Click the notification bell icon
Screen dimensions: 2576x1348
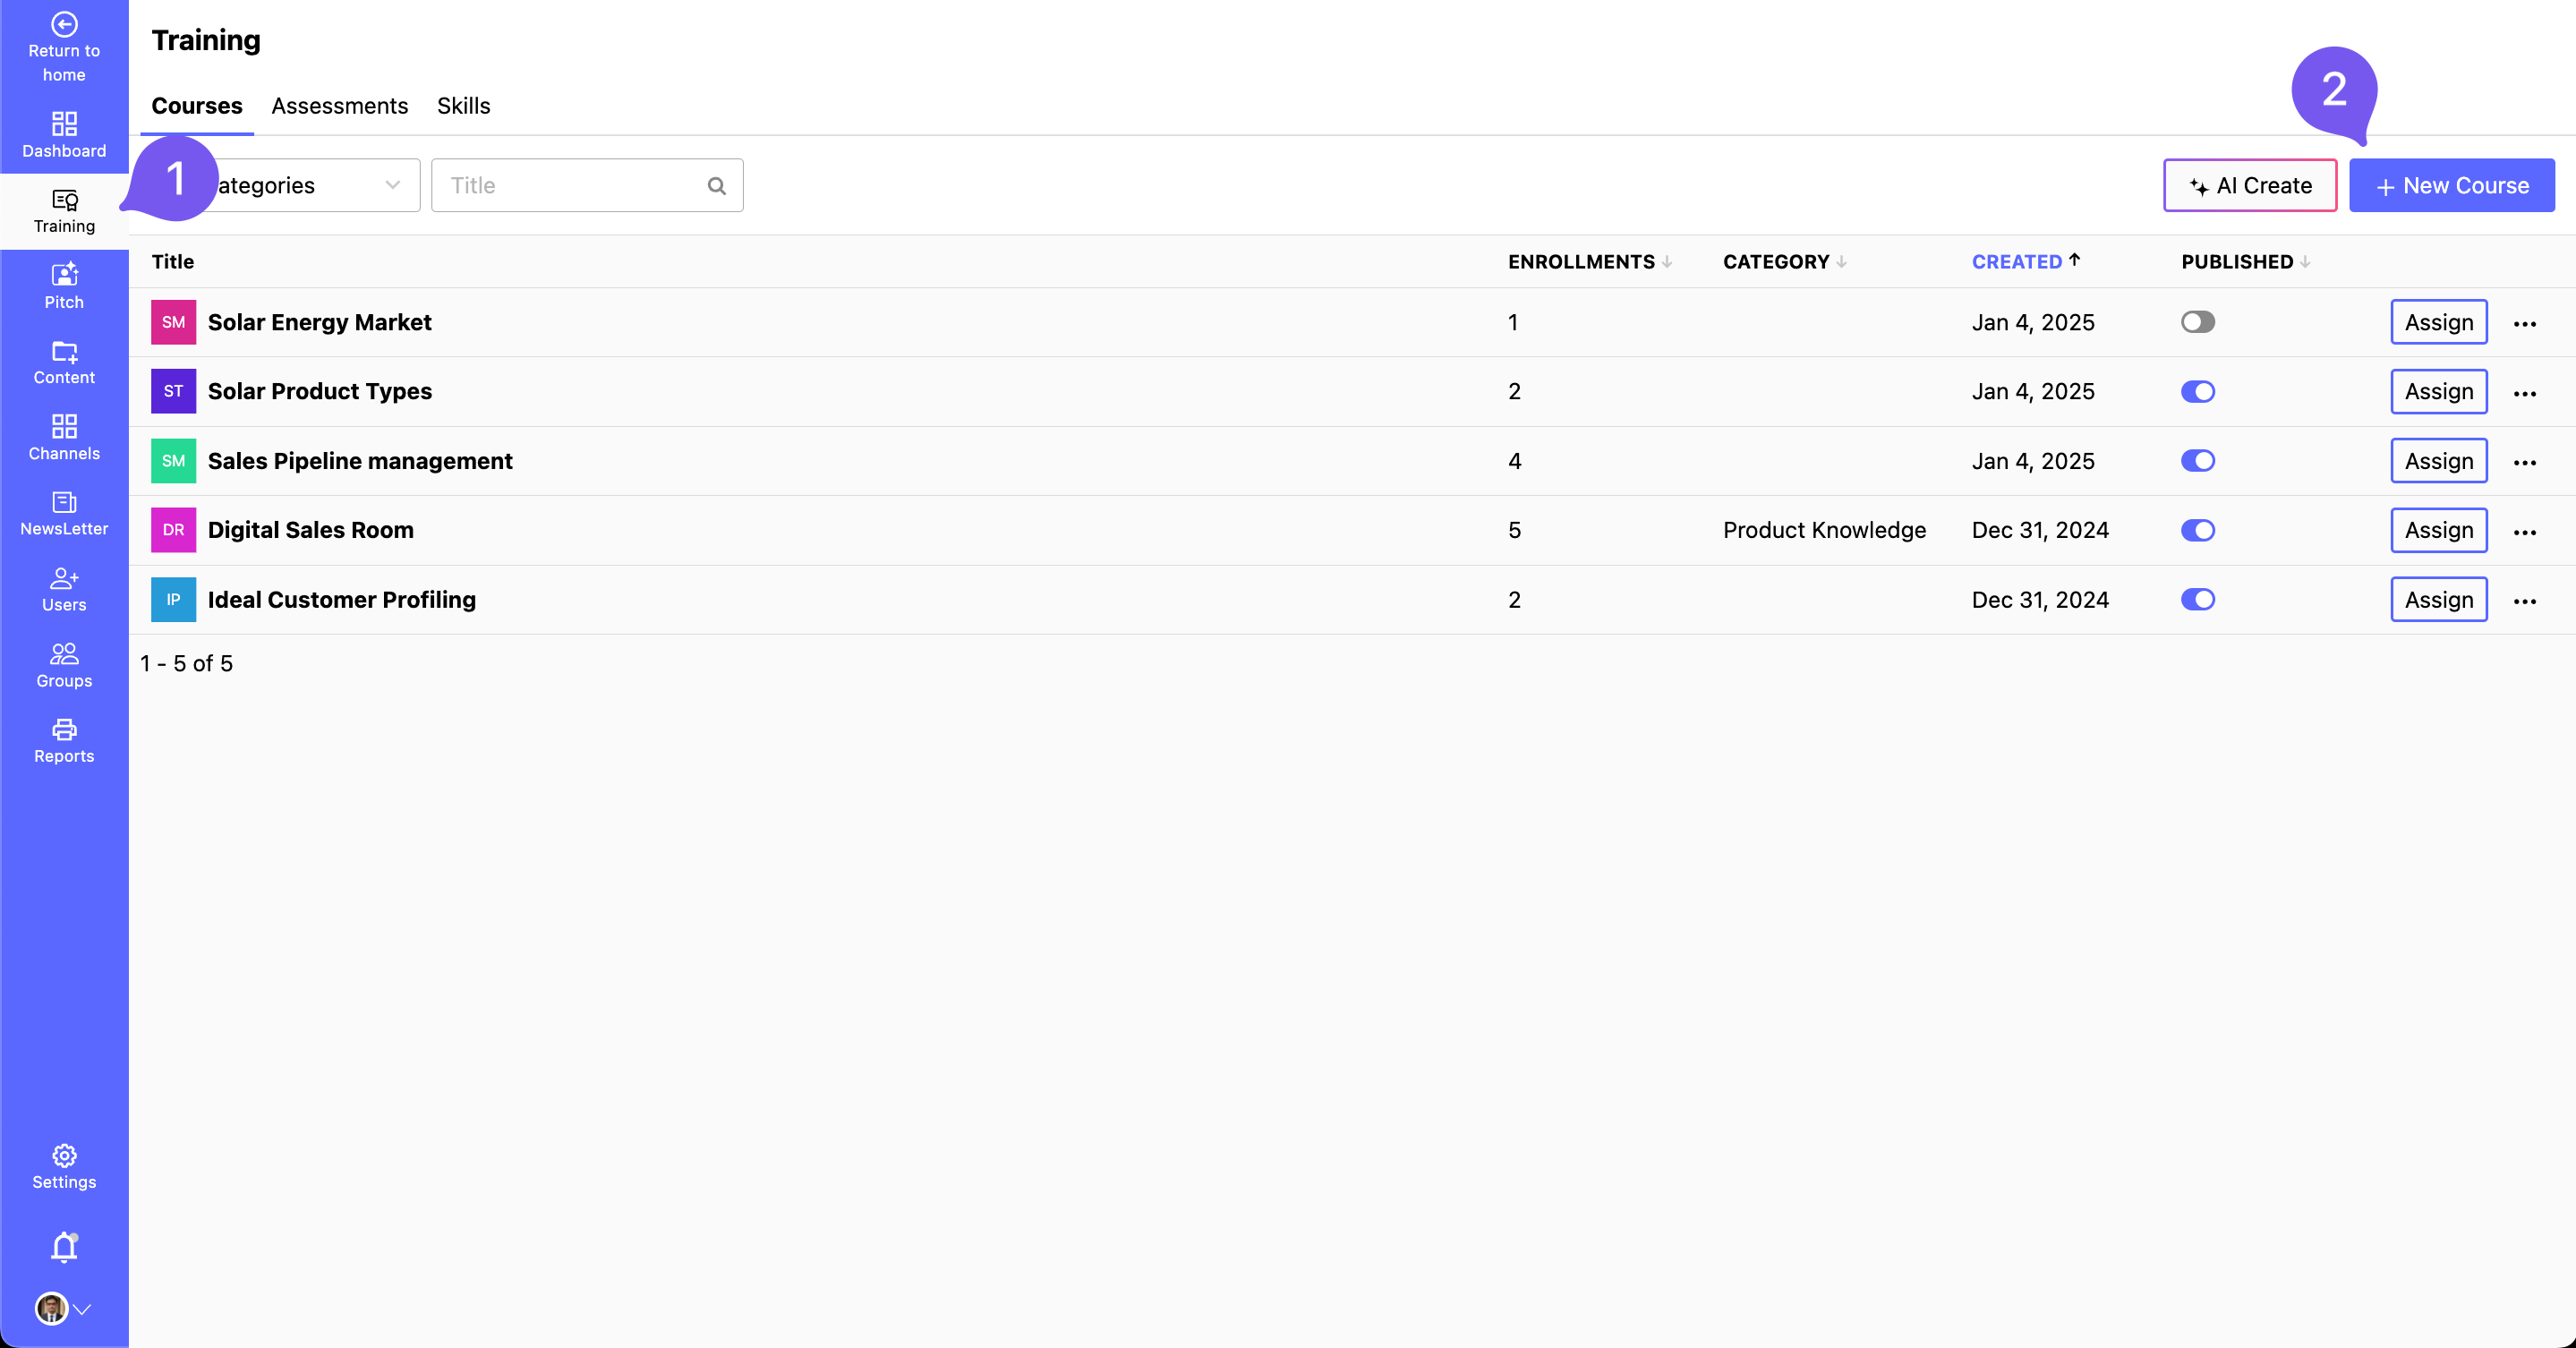click(64, 1247)
